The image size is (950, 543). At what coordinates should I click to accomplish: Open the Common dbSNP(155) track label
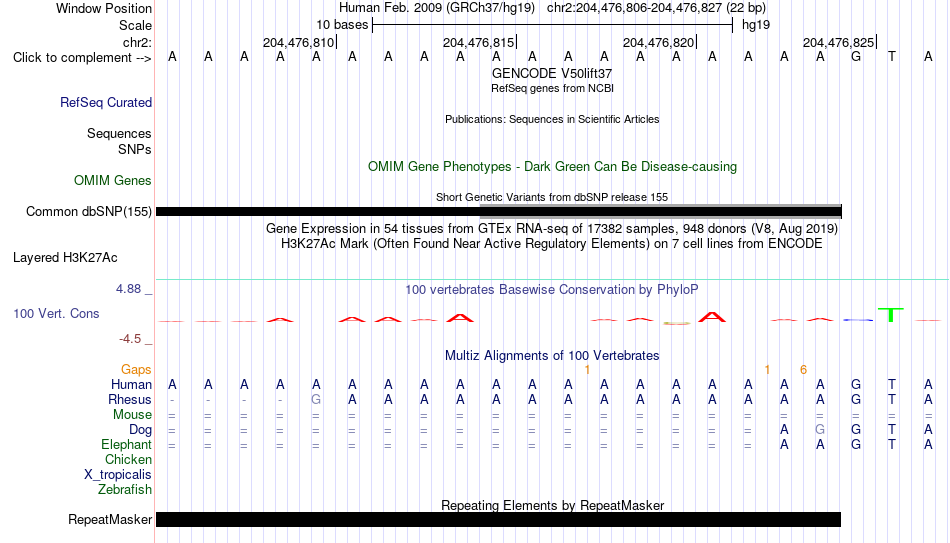[x=89, y=212]
